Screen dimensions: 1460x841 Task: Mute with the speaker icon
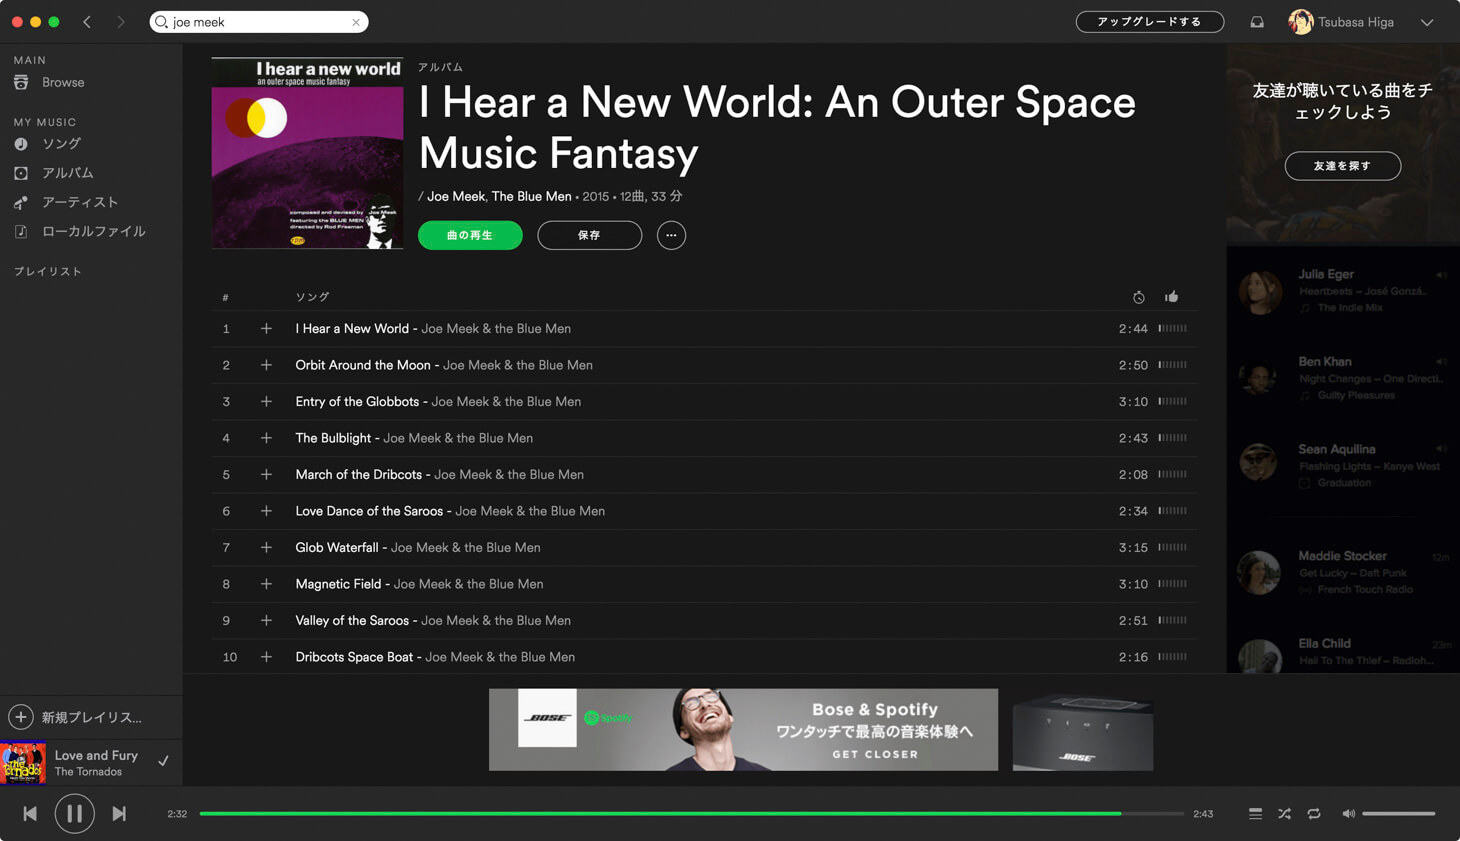[1348, 814]
